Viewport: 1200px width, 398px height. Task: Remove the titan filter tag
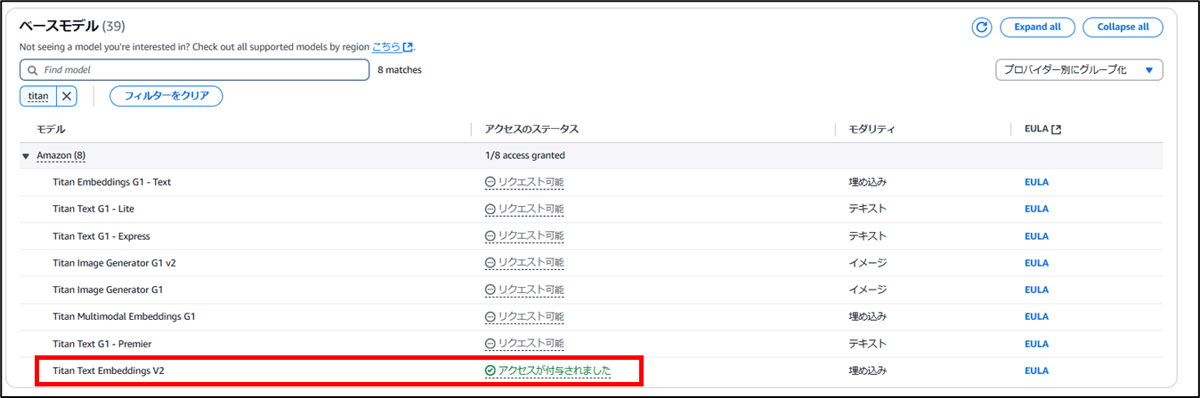[66, 96]
